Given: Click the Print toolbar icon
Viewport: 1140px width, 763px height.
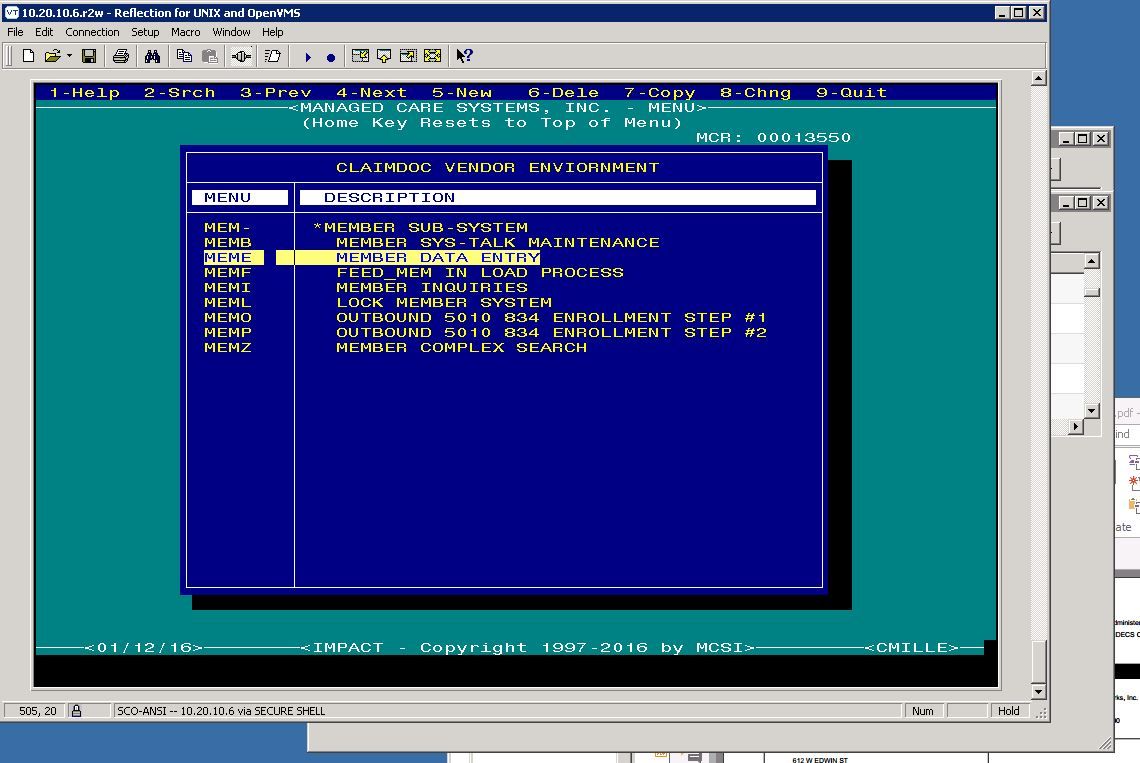Looking at the screenshot, I should 121,56.
